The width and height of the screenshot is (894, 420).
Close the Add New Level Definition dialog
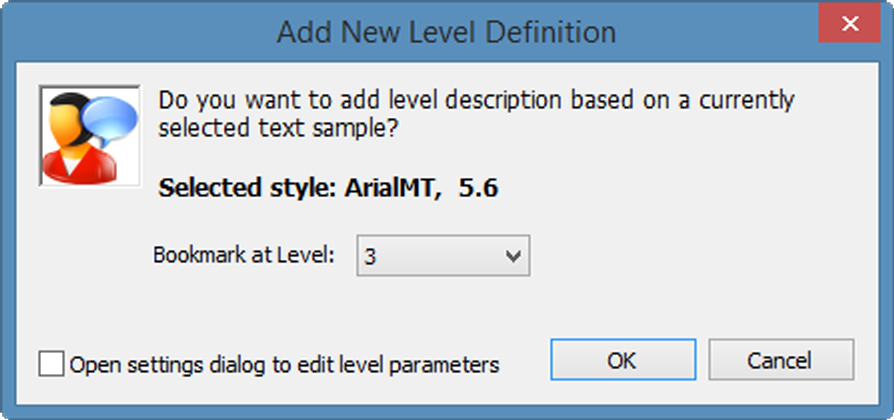[848, 23]
